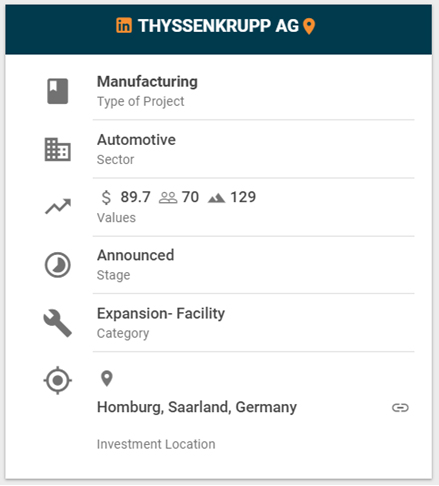The image size is (439, 486).
Task: Click the trending-up arrow icon by Values
Action: (58, 206)
